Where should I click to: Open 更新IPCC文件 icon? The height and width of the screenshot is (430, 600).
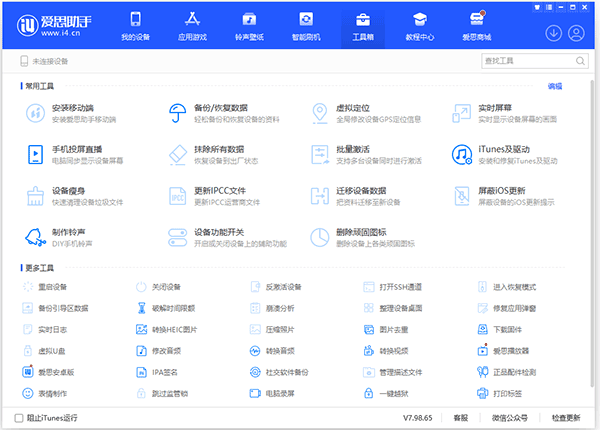pos(178,196)
